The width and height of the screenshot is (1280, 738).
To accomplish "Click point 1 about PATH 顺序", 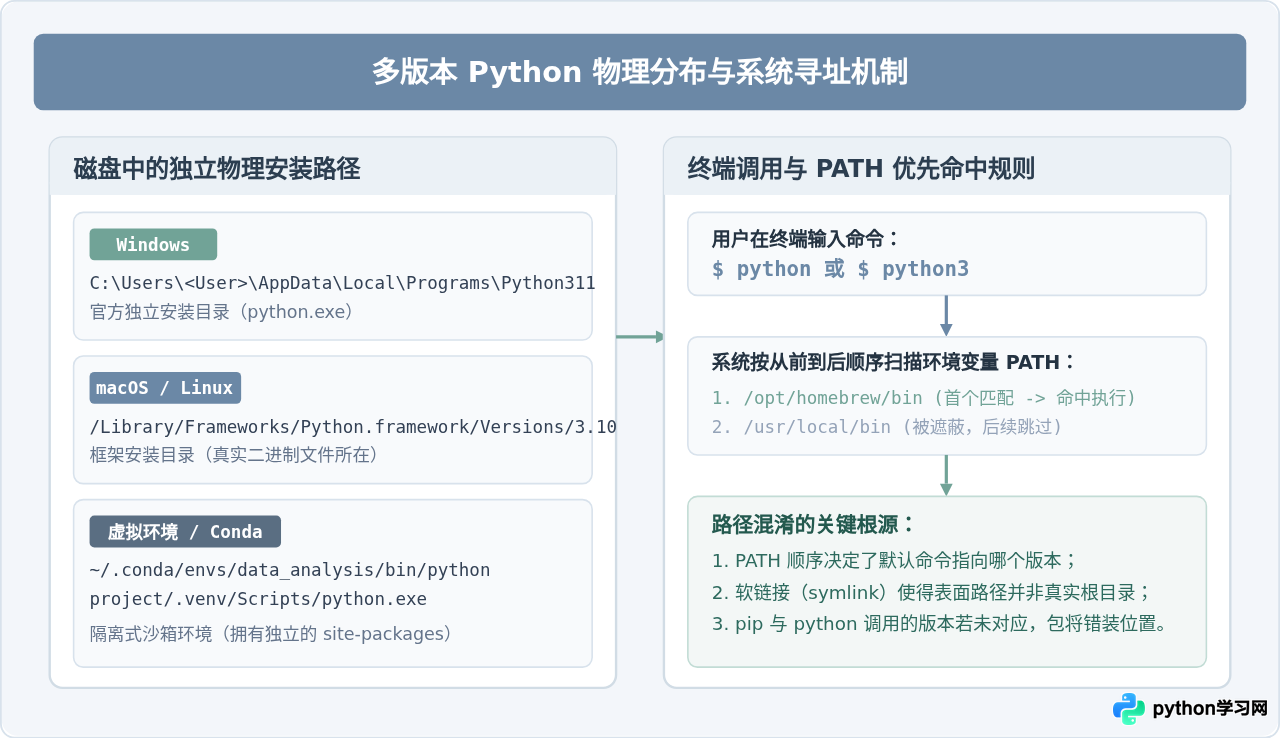I will coord(895,561).
